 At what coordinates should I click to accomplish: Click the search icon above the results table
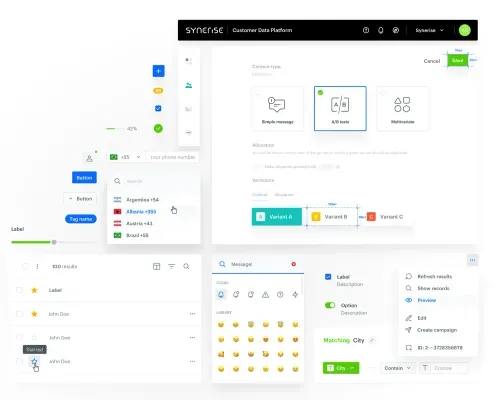[x=186, y=266]
